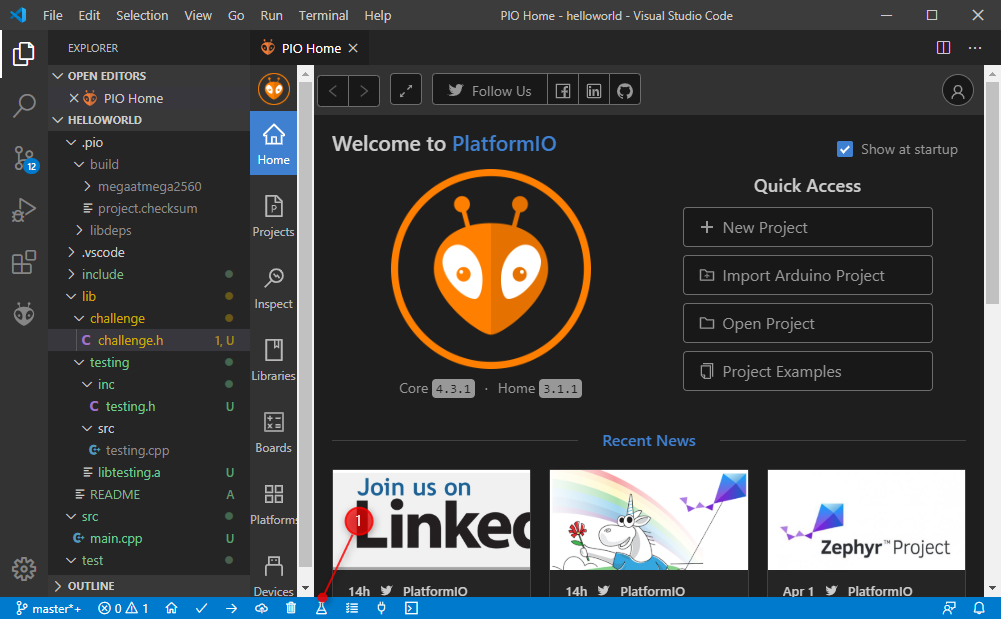Open the Zephyr Project news thumbnail

[866, 520]
